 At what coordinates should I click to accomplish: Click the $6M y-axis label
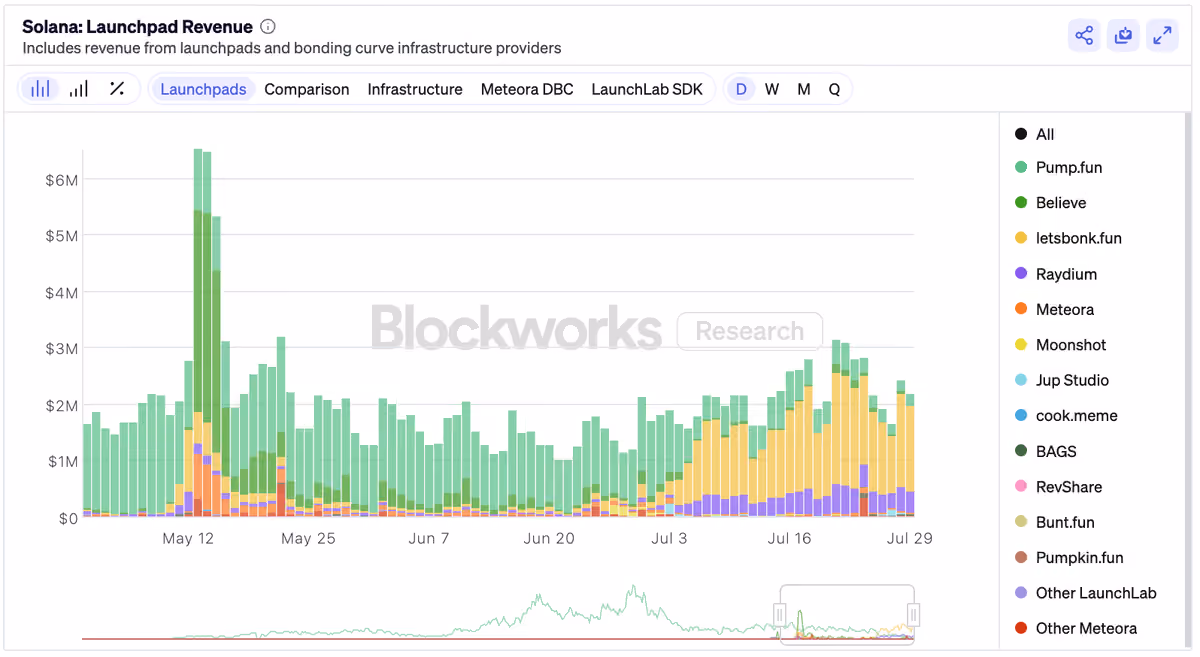[x=62, y=179]
